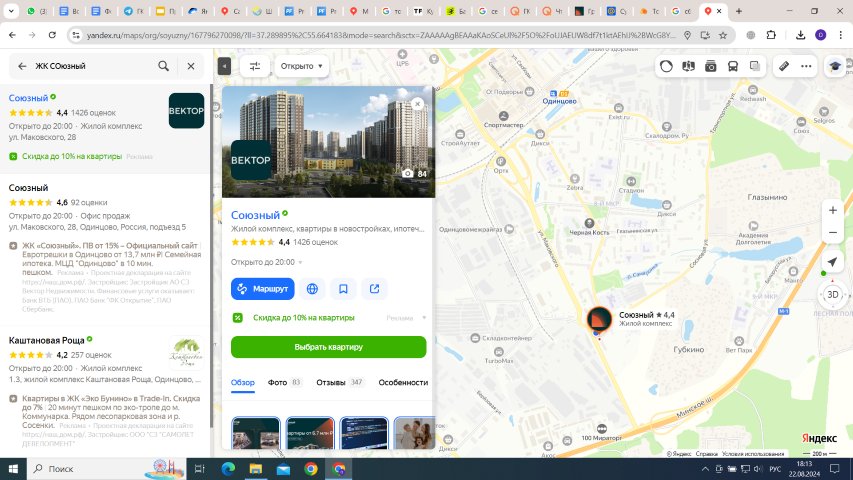Zoom out the map
Screen dimensions: 853x480
832,232
